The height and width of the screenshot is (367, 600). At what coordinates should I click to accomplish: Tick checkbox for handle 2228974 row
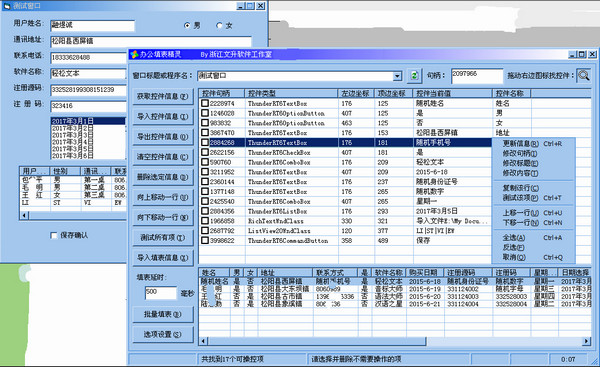205,103
